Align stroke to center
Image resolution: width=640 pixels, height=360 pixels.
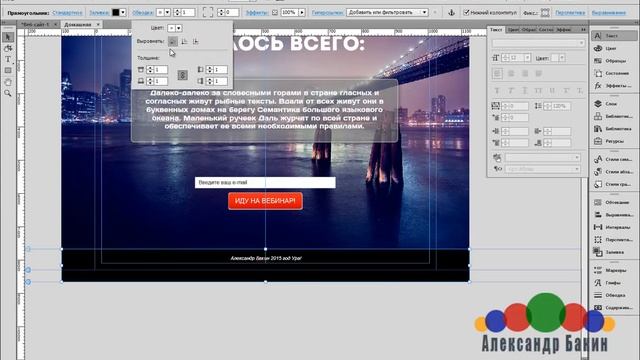pyautogui.click(x=184, y=41)
